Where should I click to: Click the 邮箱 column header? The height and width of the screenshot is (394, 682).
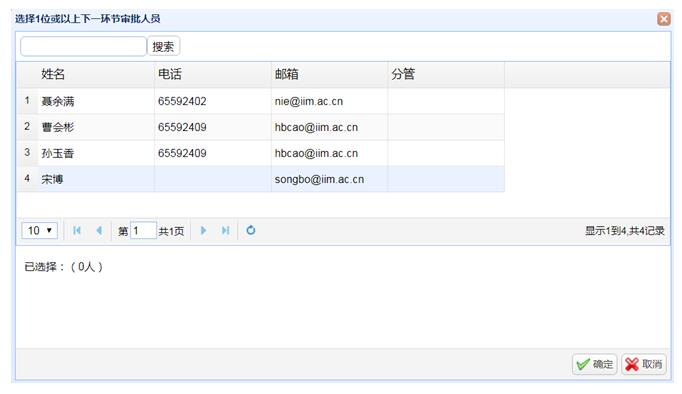click(329, 74)
